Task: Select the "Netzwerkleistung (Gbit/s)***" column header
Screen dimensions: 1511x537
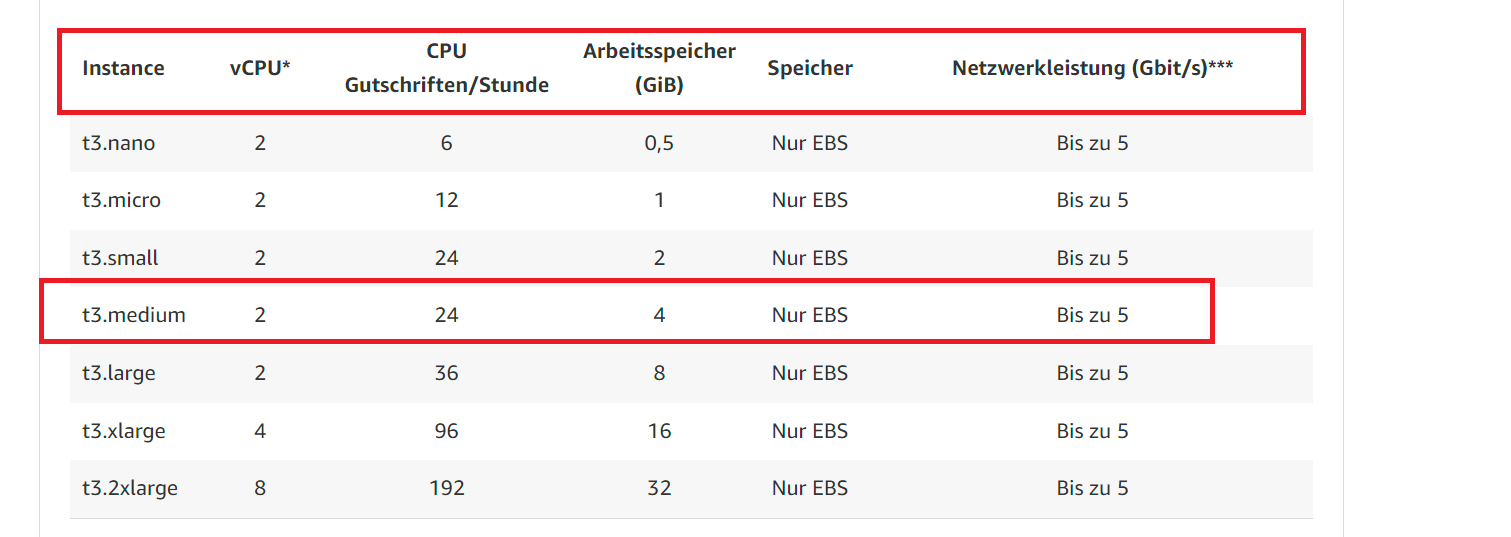Action: point(1092,68)
